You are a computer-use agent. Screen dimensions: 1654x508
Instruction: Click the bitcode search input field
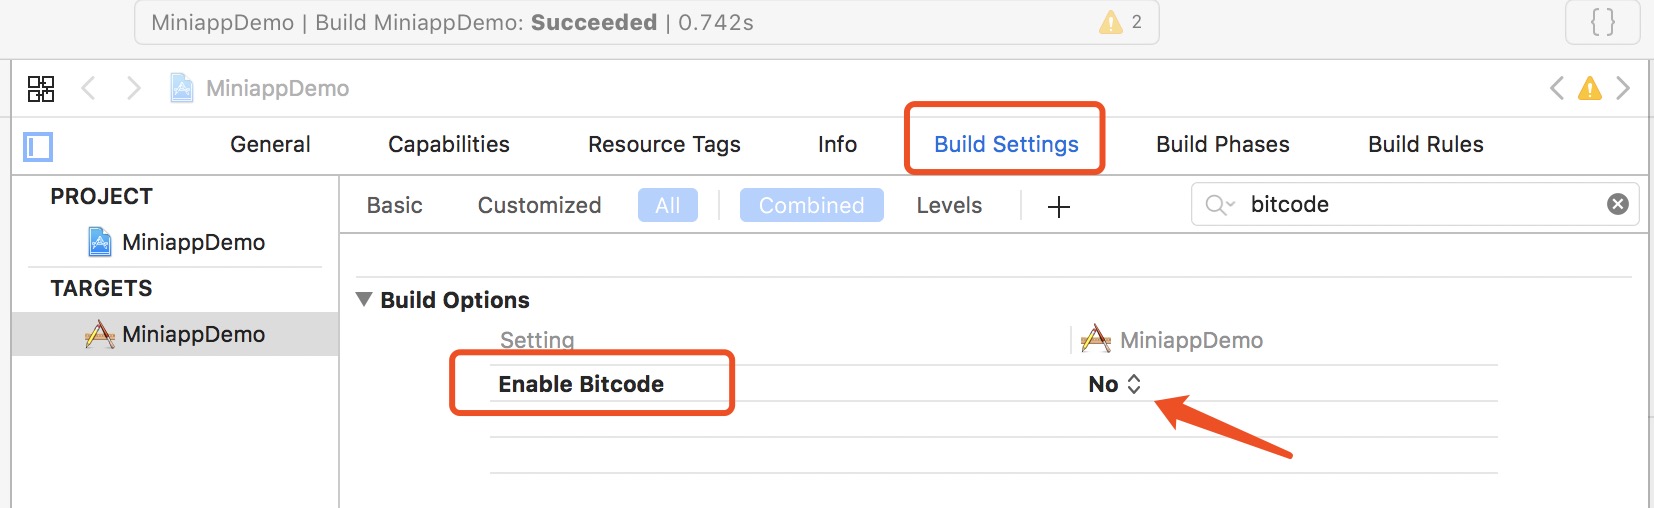1420,205
